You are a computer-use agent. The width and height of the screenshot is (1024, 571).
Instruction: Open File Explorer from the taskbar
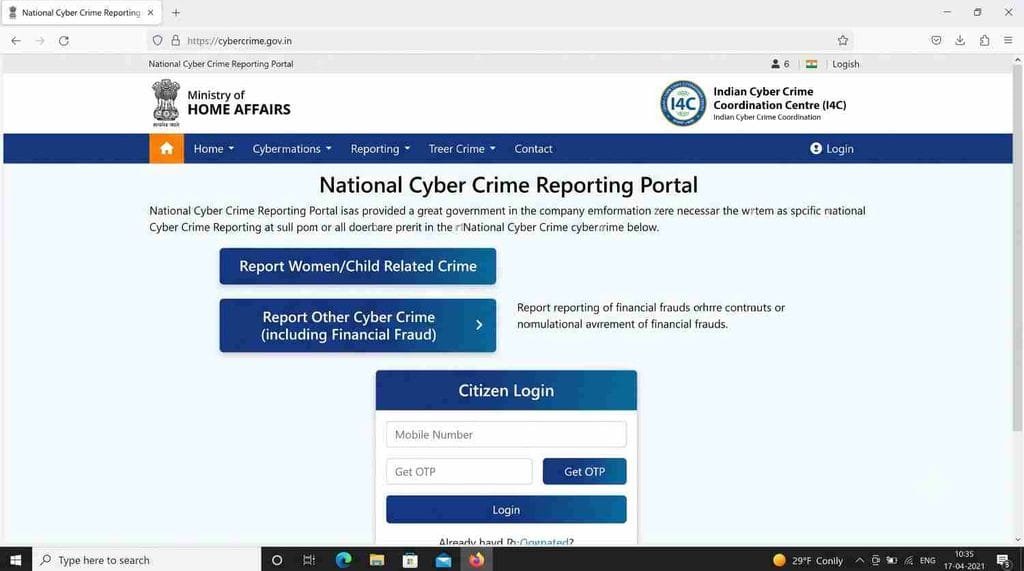pos(377,560)
